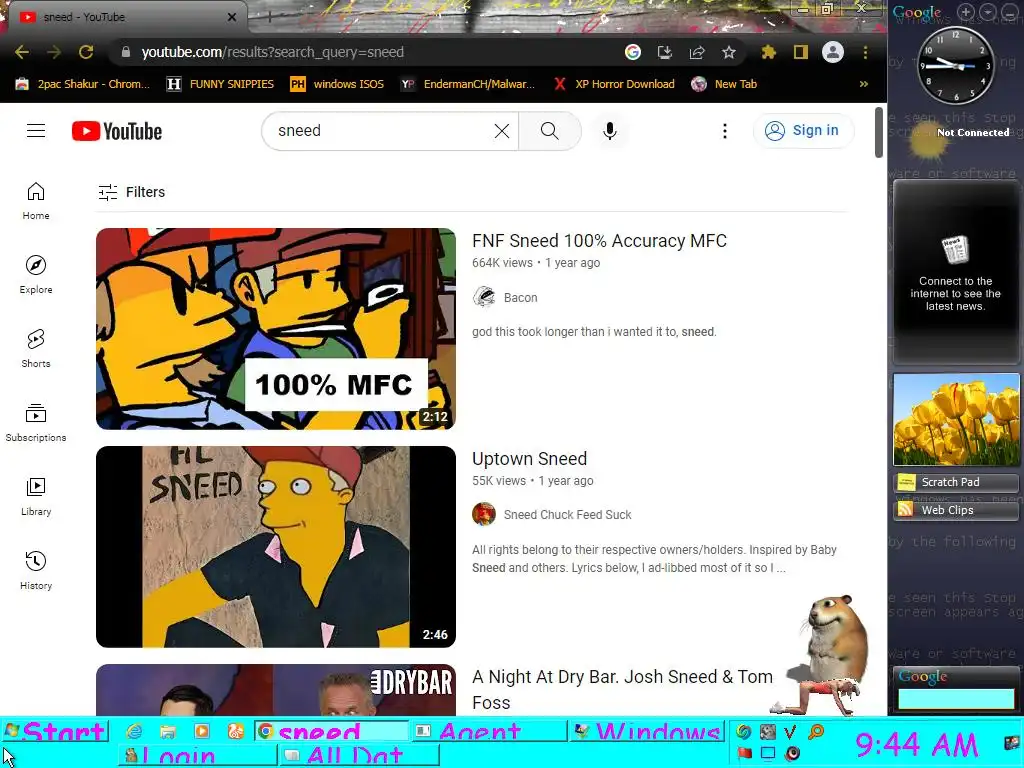
Task: Go to Home in the sidebar
Action: coord(36,200)
